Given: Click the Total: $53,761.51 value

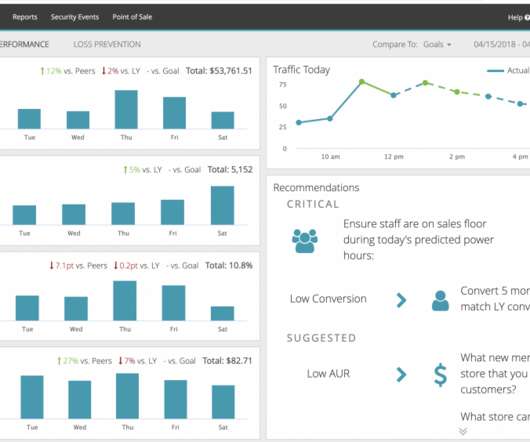Looking at the screenshot, I should pos(219,71).
